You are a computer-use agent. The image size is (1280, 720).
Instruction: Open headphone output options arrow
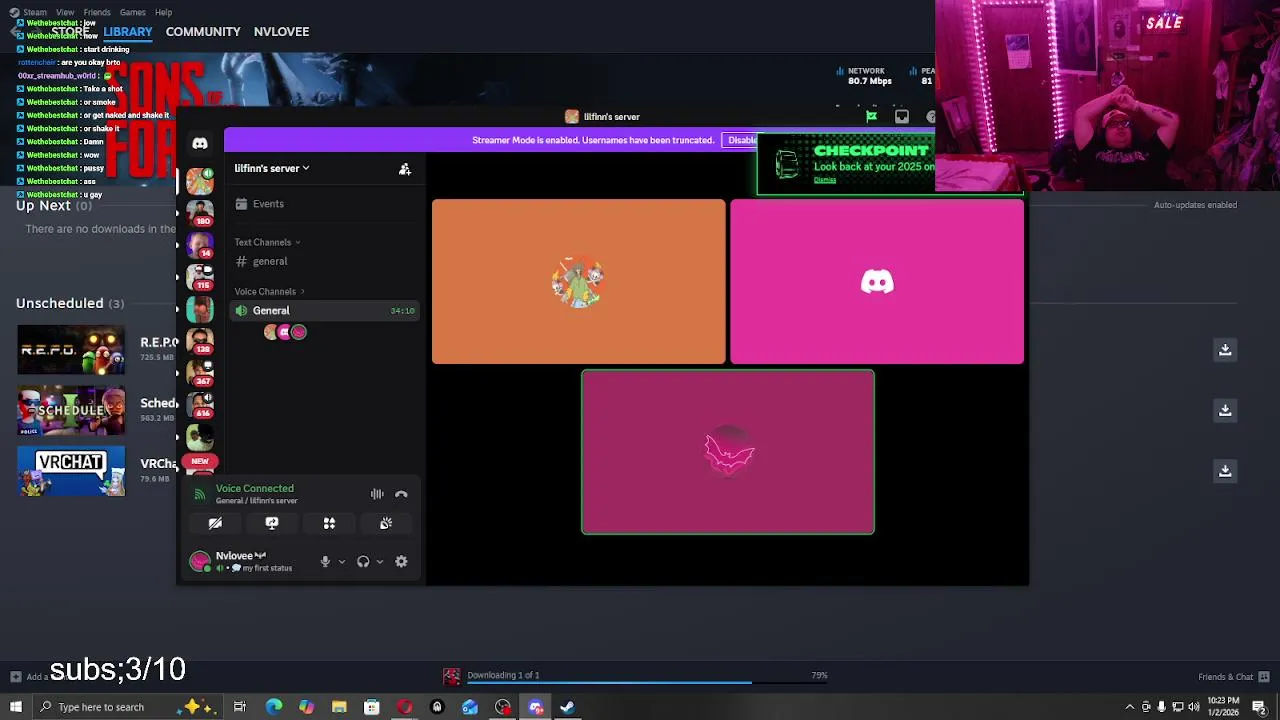point(379,562)
